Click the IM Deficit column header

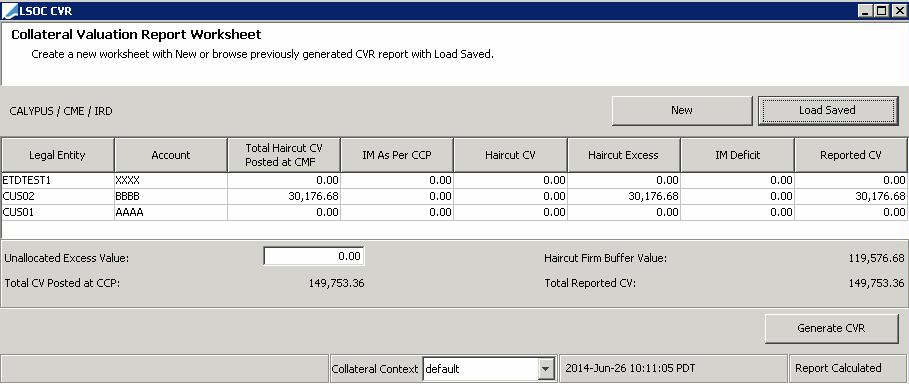737,155
